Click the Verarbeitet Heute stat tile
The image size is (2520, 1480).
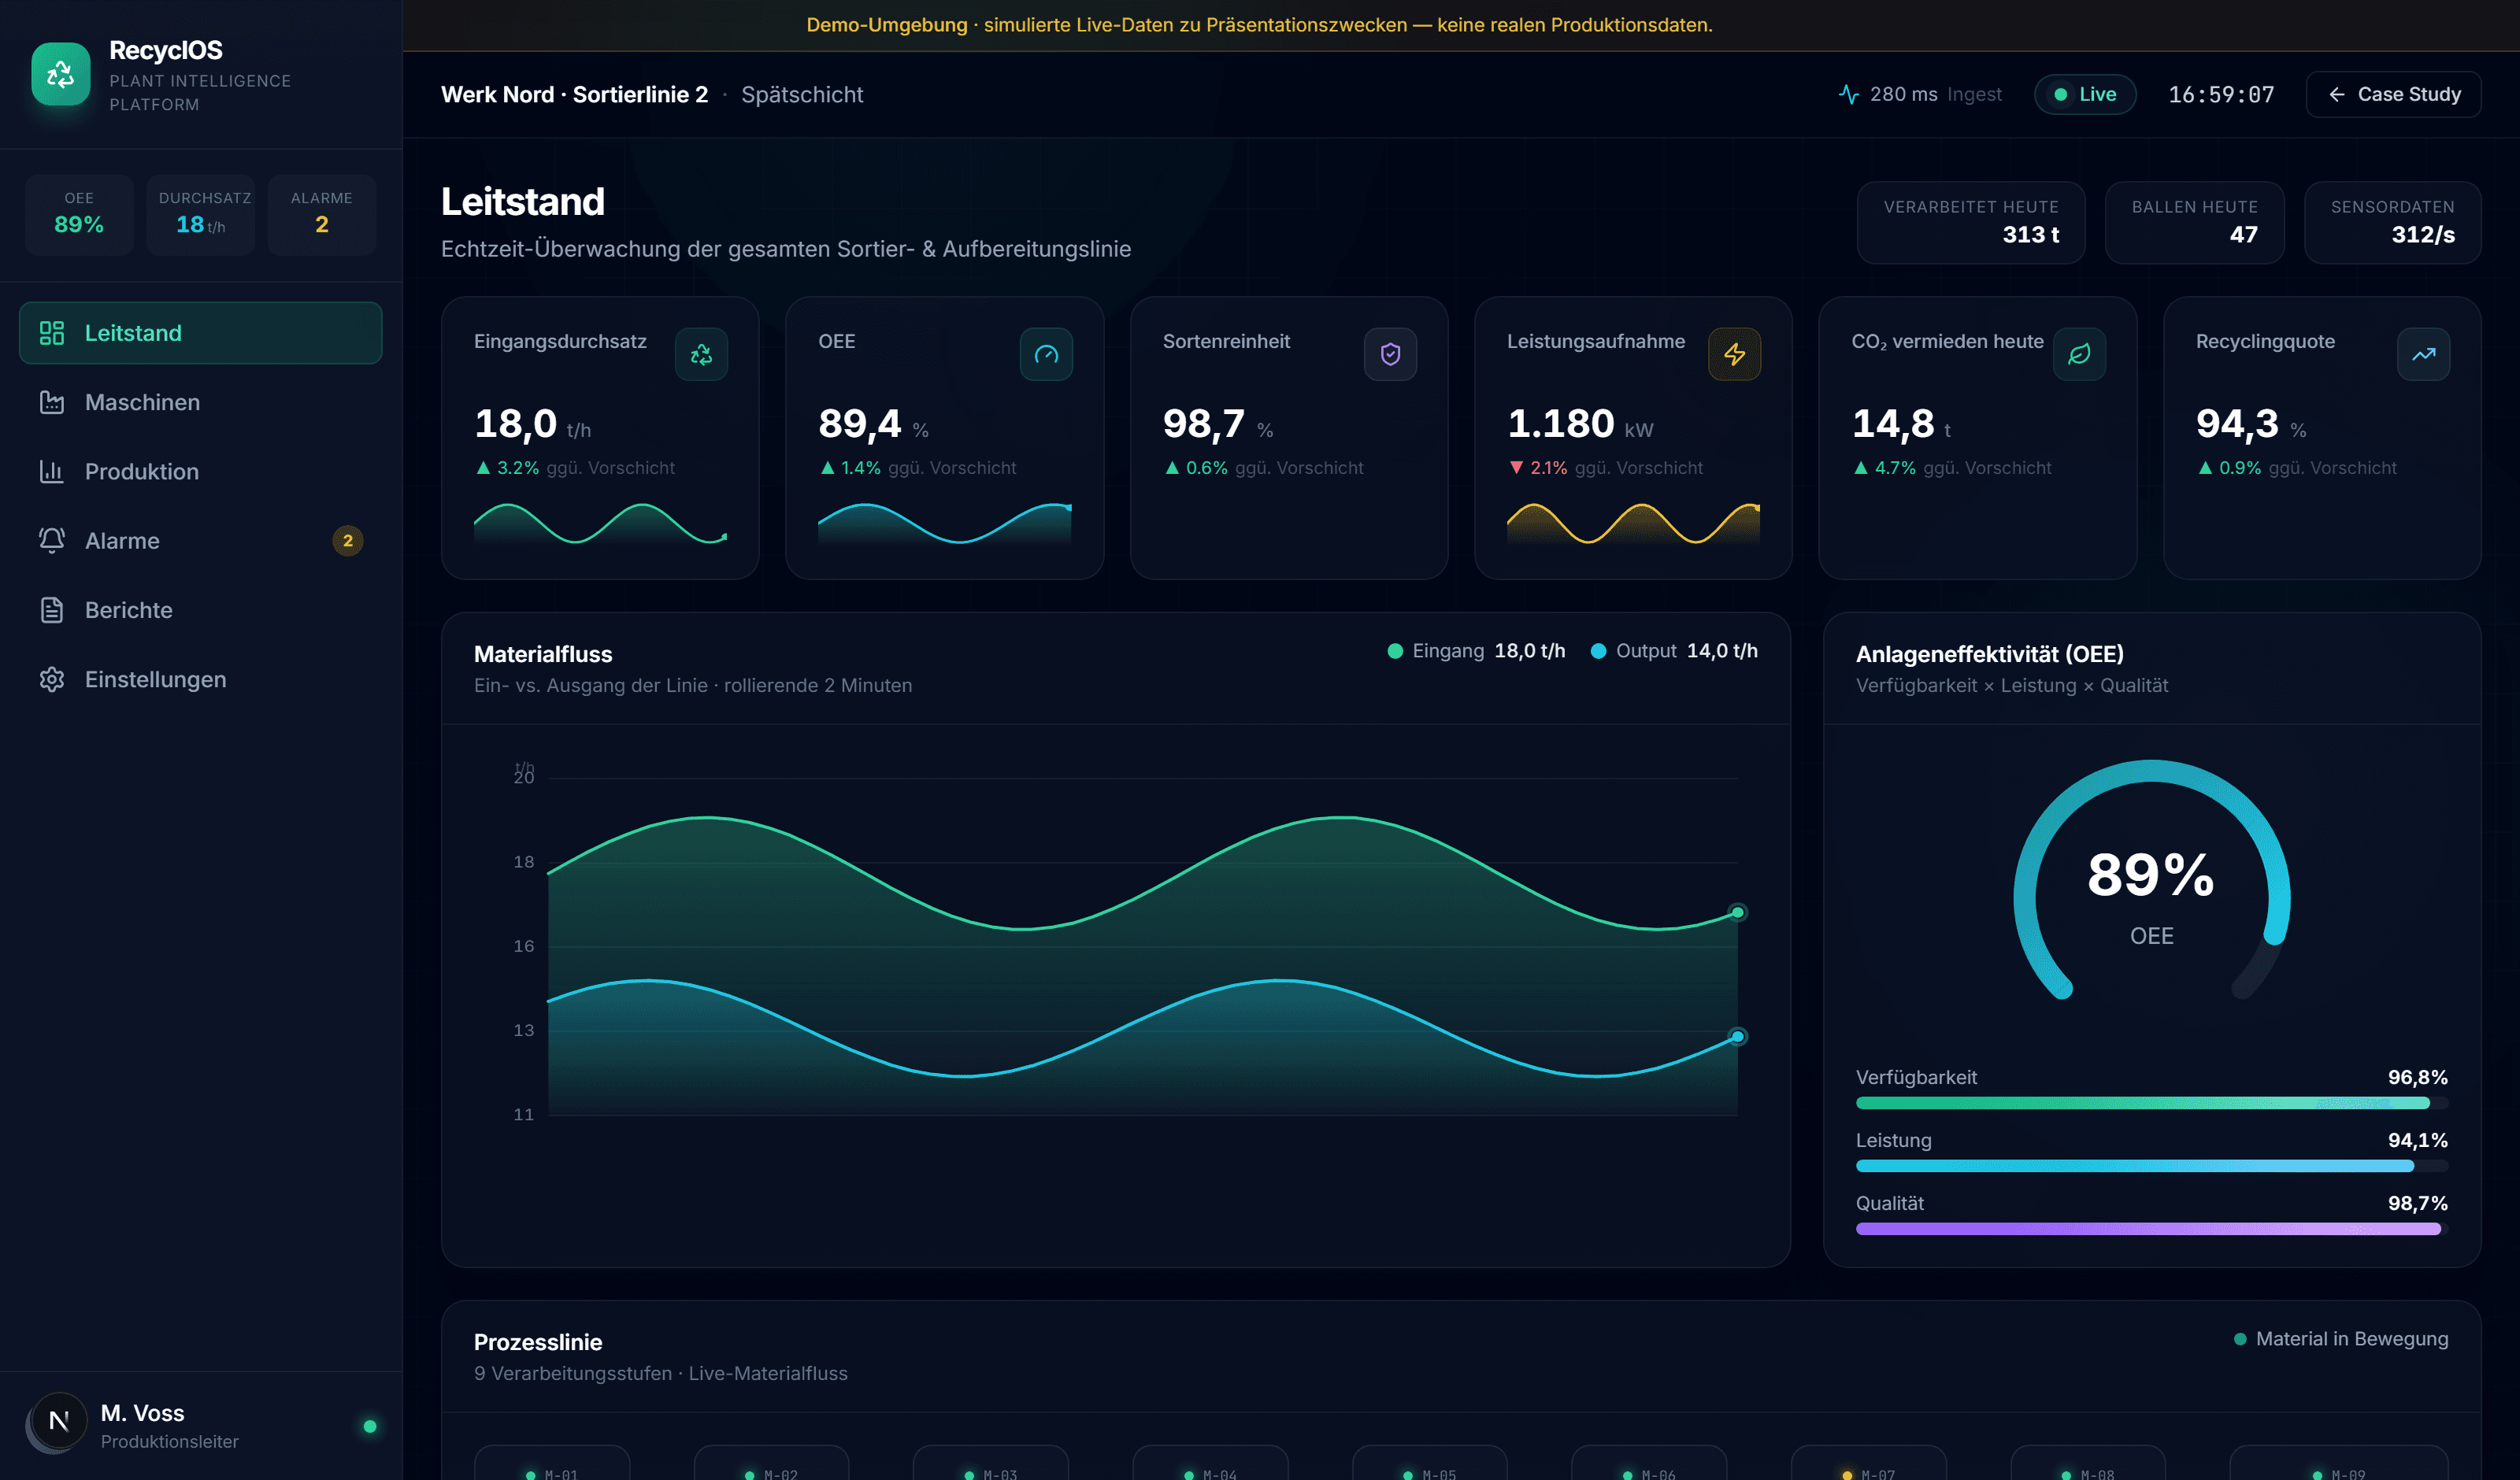pyautogui.click(x=1970, y=222)
